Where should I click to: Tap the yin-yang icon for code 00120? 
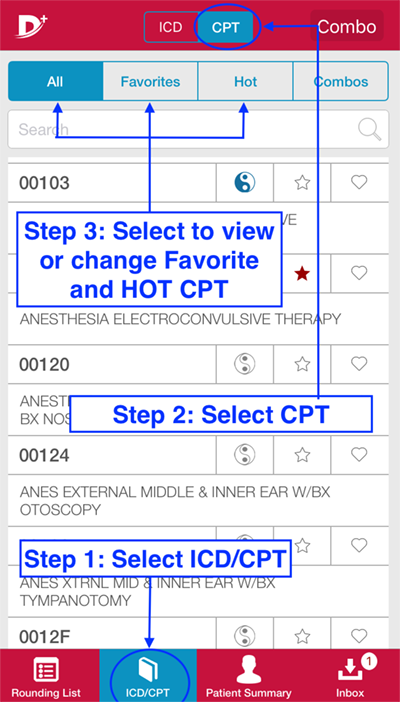245,364
